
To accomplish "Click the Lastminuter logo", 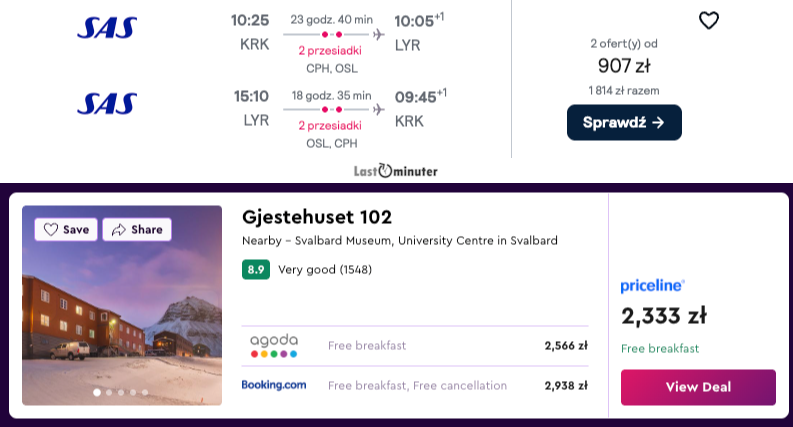I will 395,171.
